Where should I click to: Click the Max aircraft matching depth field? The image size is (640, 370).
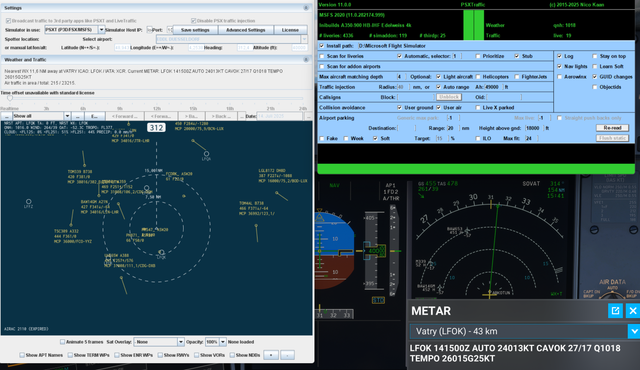[x=401, y=77]
